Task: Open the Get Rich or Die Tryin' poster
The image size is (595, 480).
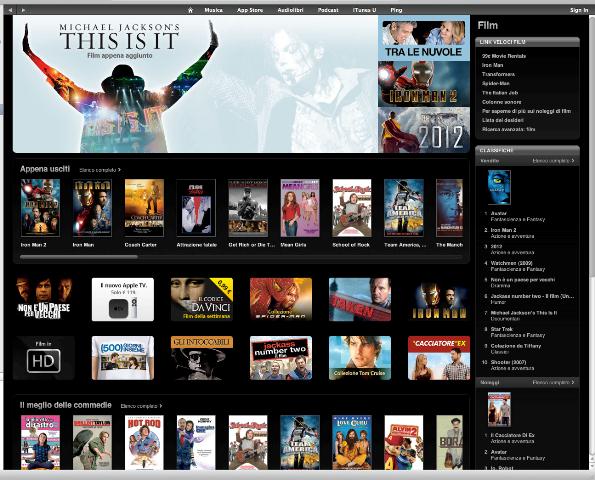Action: click(x=248, y=208)
